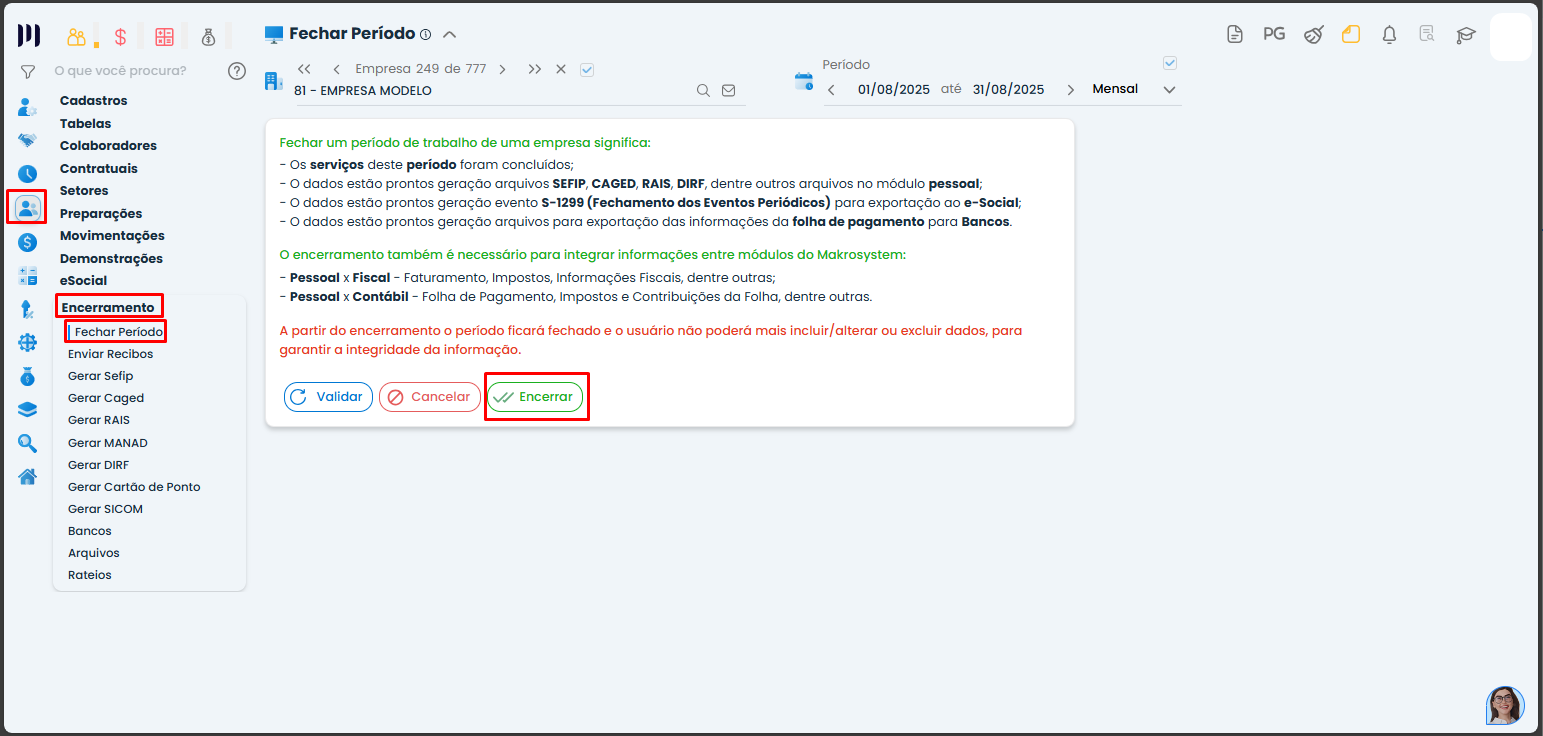Image resolution: width=1543 pixels, height=736 pixels.
Task: Click the Validar button
Action: [x=328, y=397]
